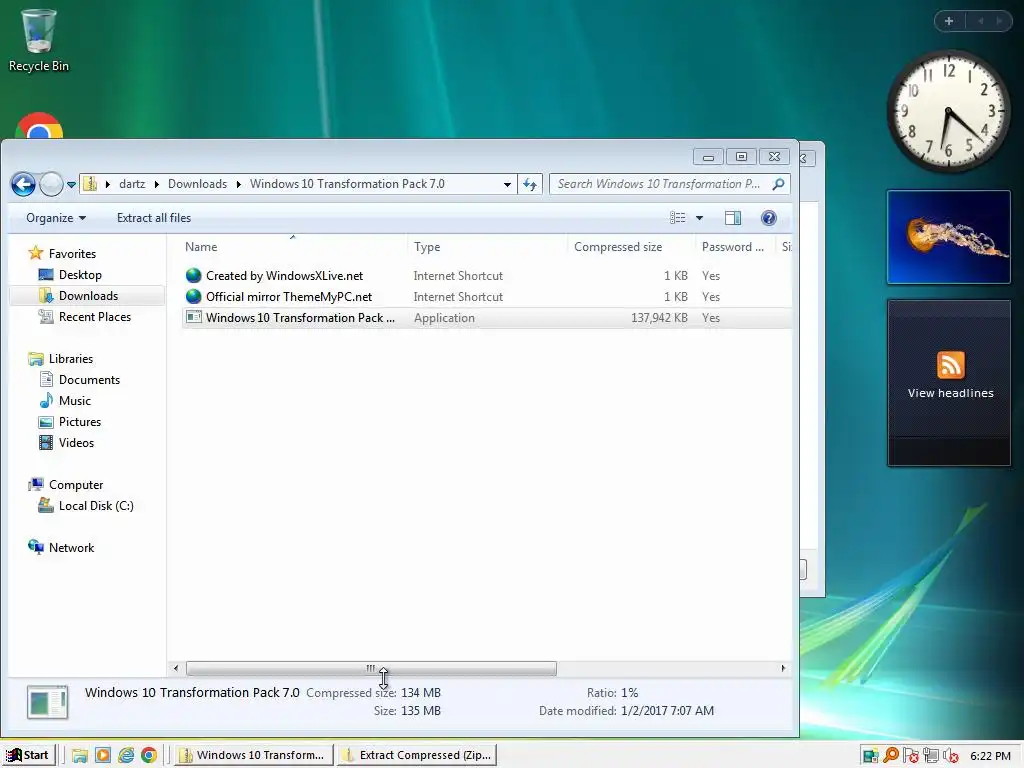
Task: Click the globe icon for WindowsXLive.net
Action: [x=193, y=276]
